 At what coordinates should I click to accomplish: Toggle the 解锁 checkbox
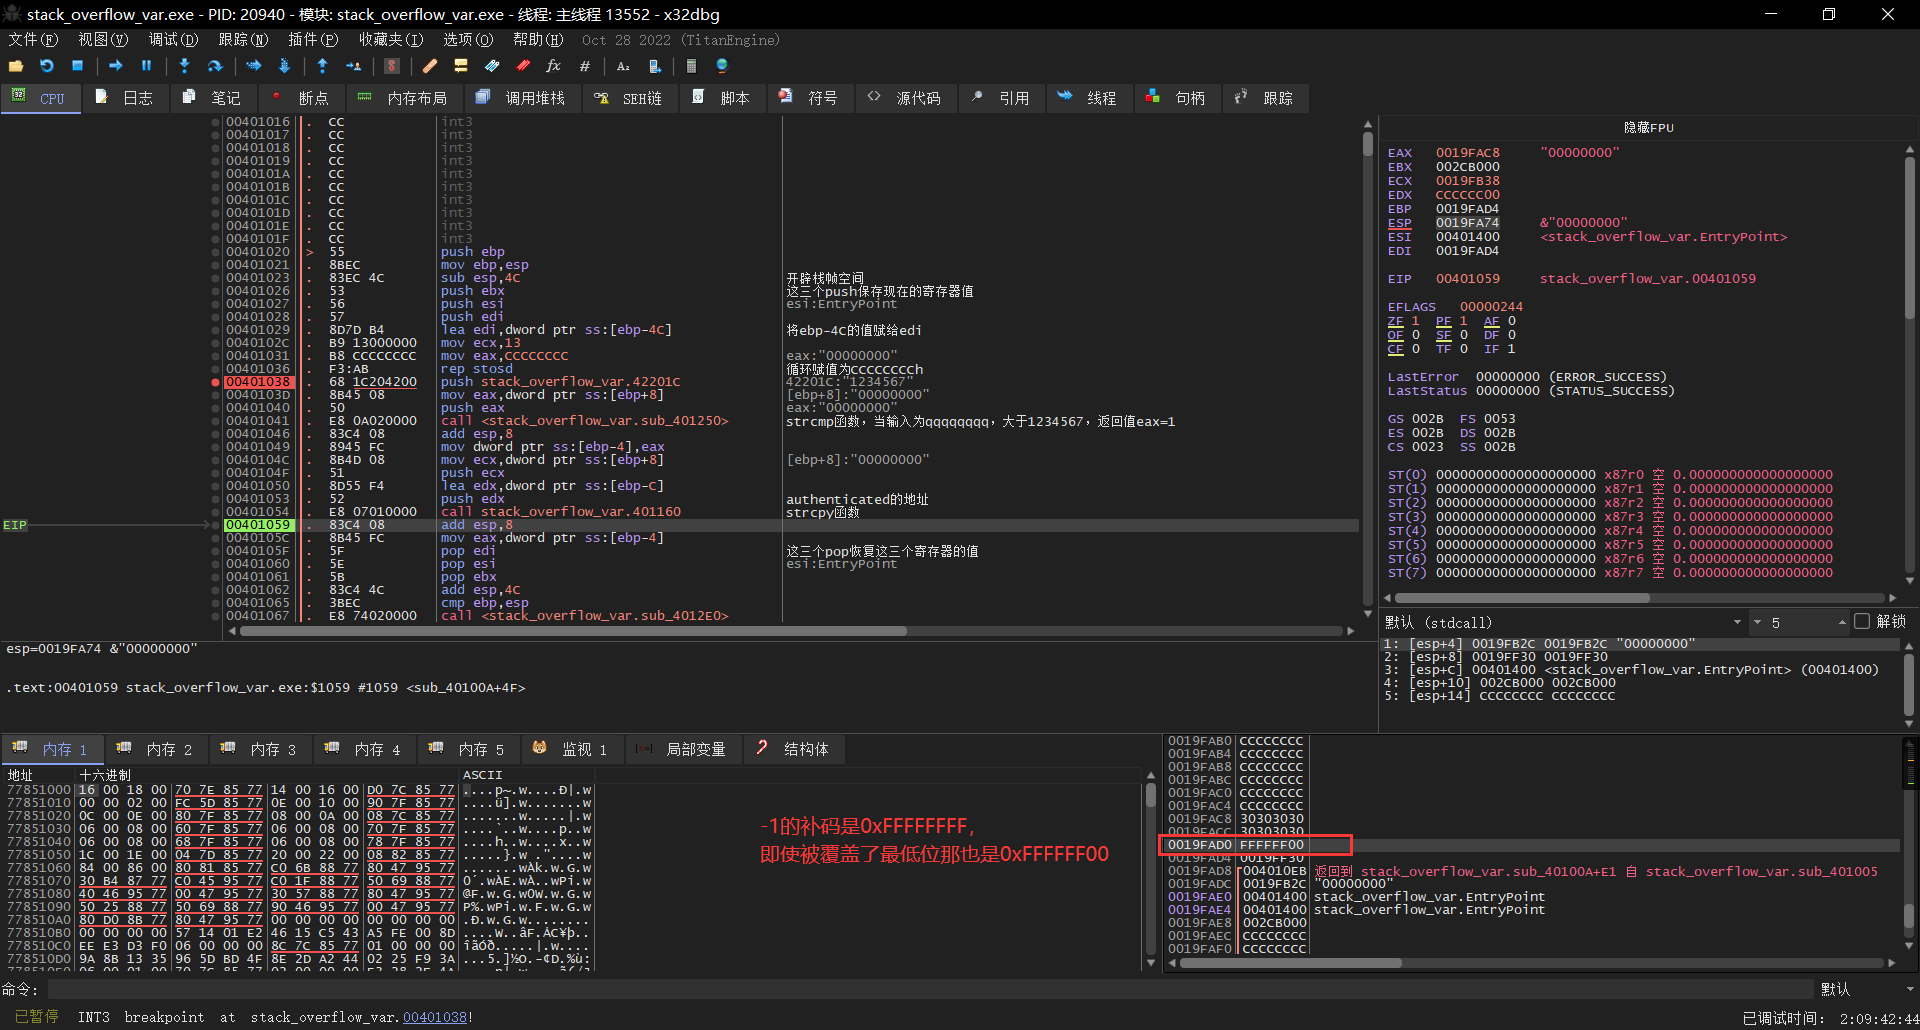coord(1862,622)
